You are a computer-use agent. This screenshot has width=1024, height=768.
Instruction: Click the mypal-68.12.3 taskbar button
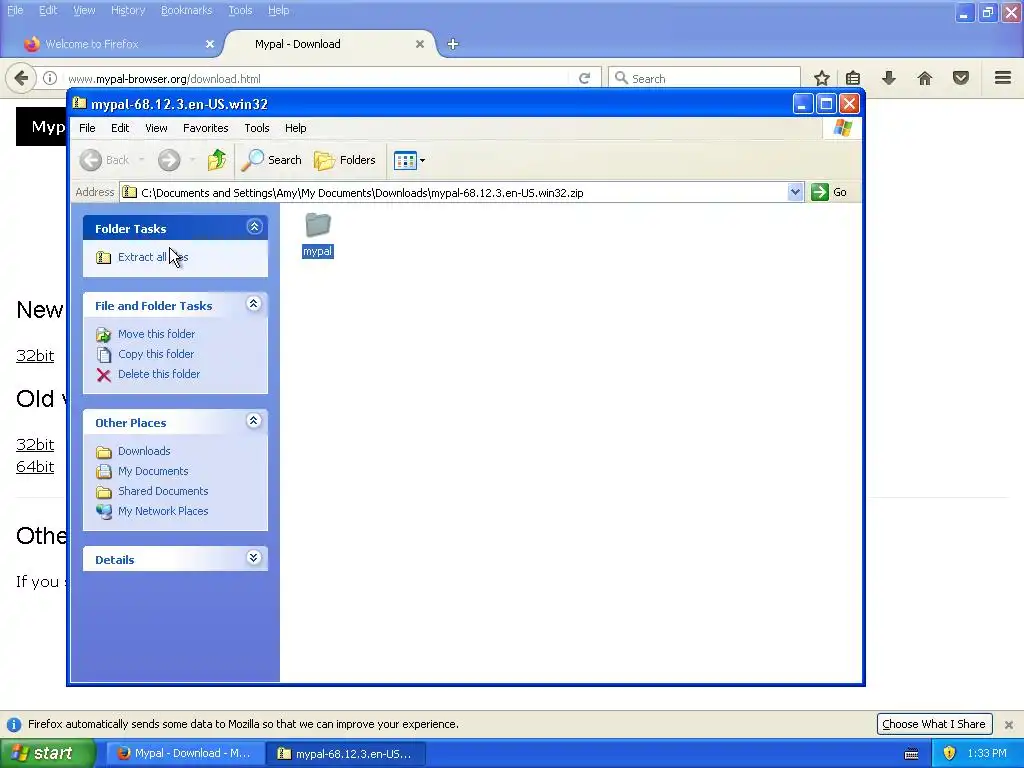click(x=346, y=754)
